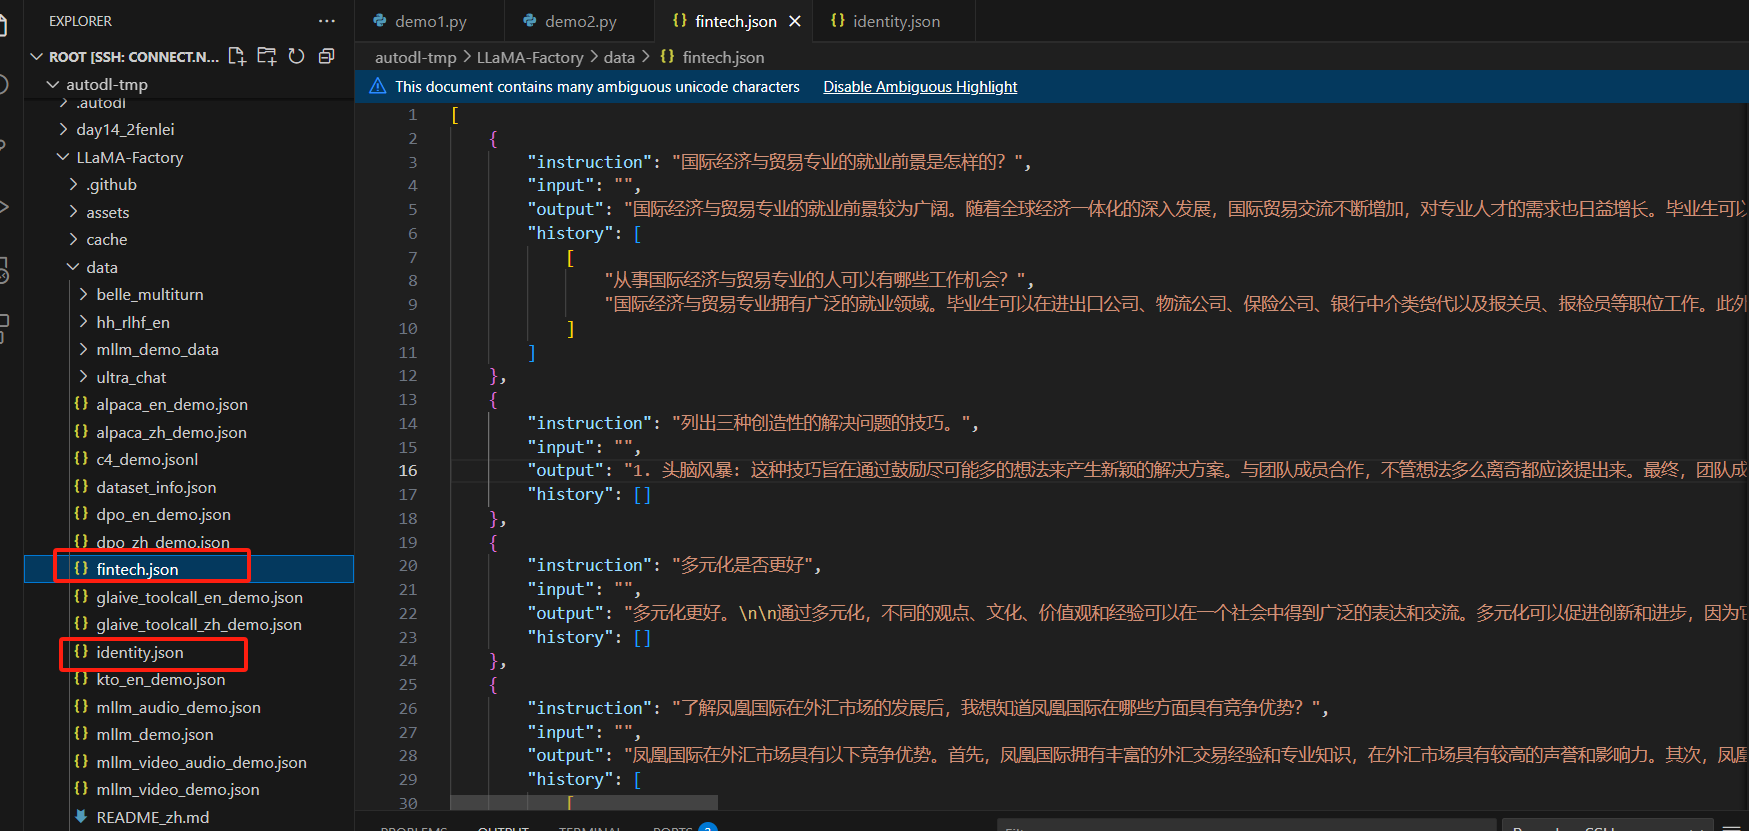
Task: Click JSON icon beside dataset_info.json
Action: tap(81, 487)
